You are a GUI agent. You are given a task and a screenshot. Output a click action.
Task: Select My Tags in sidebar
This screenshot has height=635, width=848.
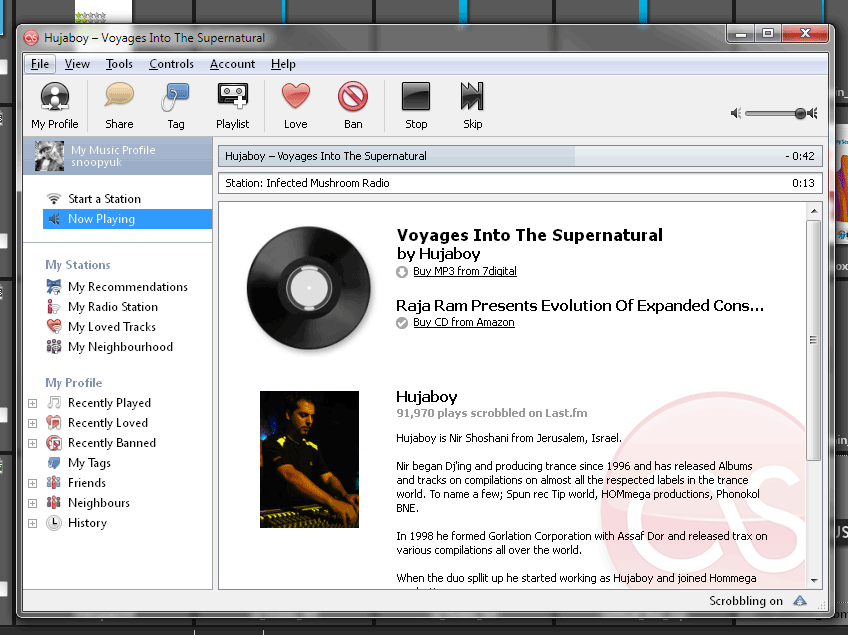(89, 462)
